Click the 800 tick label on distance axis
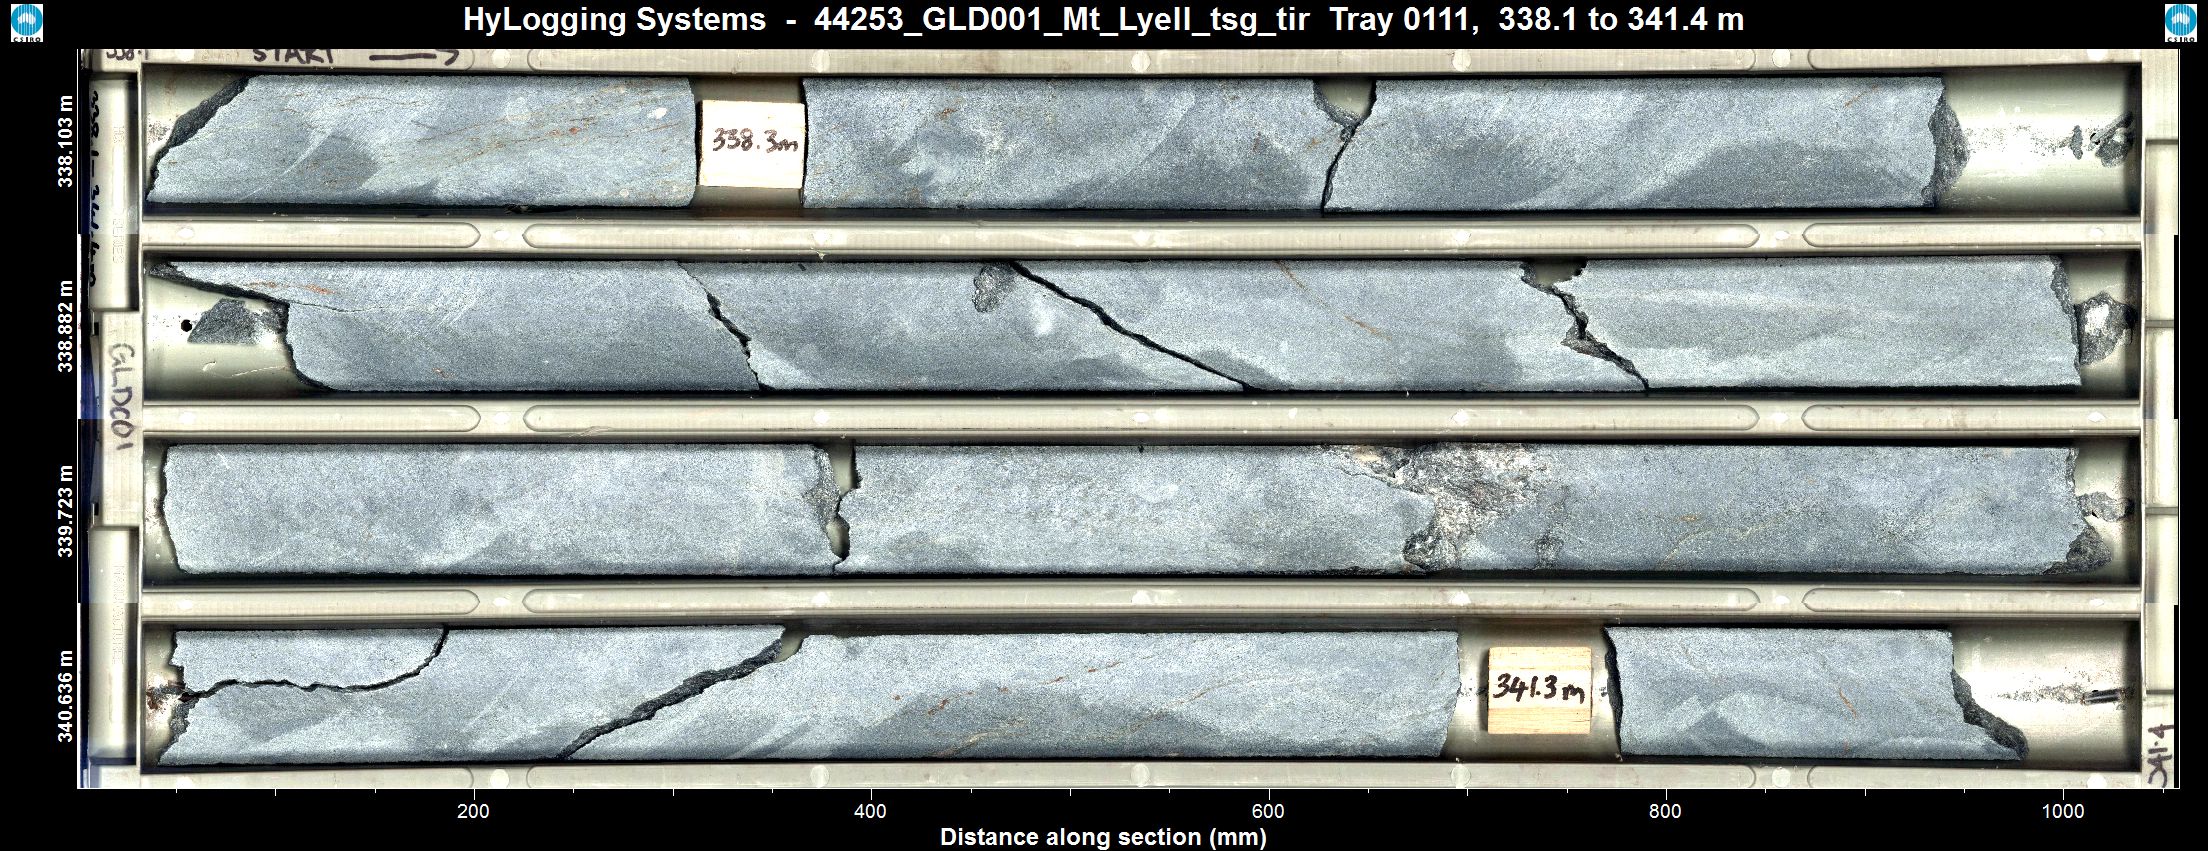The width and height of the screenshot is (2208, 851). coord(1665,811)
